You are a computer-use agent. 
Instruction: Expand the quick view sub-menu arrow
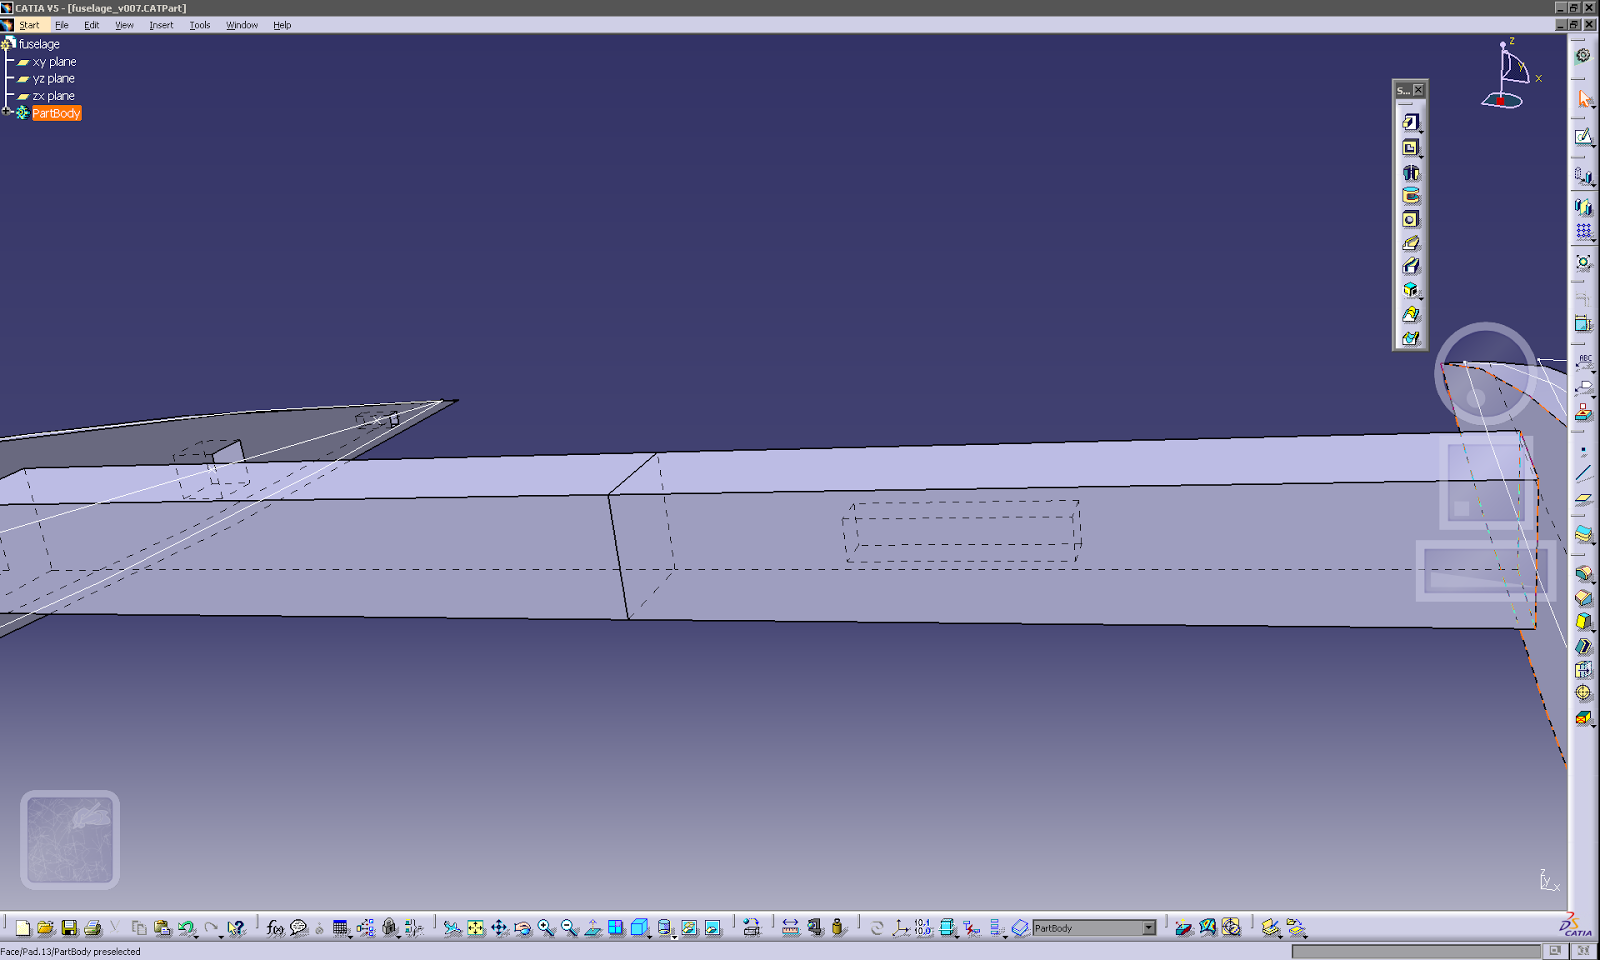[x=650, y=935]
